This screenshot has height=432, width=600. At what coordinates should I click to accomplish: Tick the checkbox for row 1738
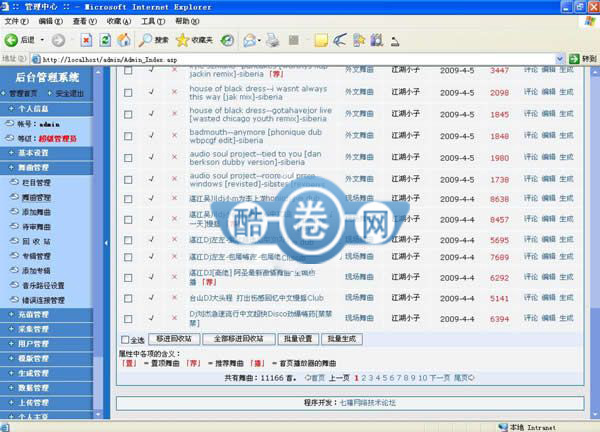click(x=128, y=180)
